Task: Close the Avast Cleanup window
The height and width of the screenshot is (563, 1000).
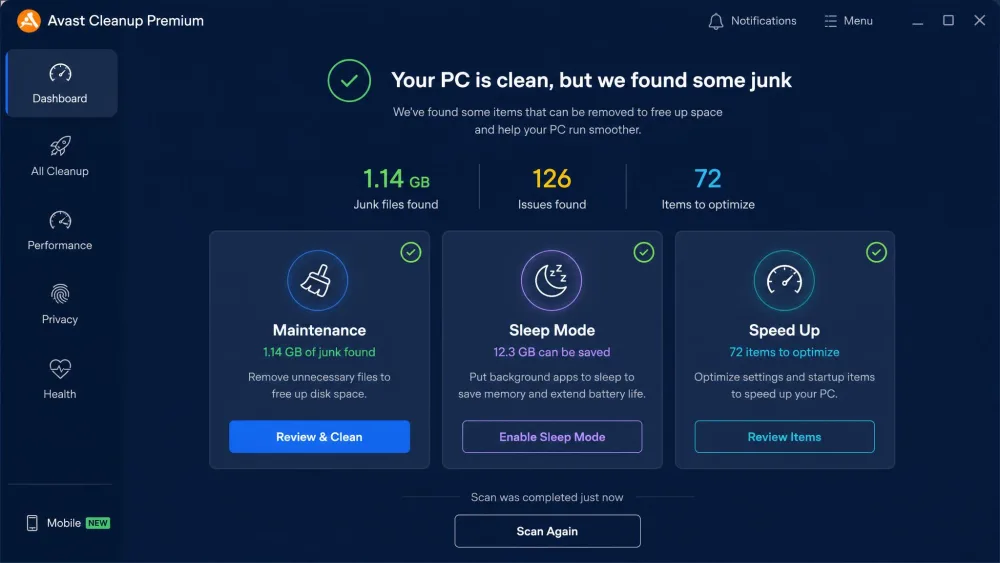Action: pos(980,20)
